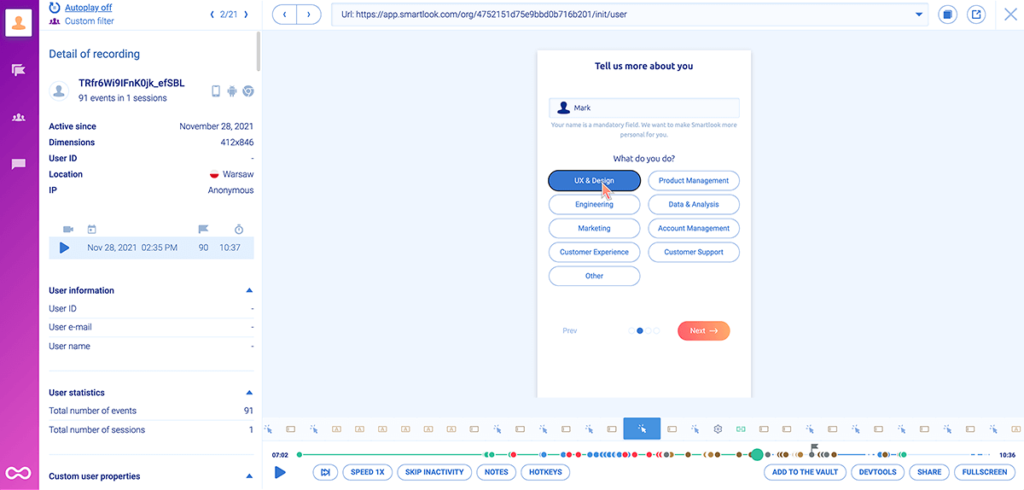This screenshot has height=490, width=1024.
Task: Click the events flag icon in sidebar
Action: [x=18, y=70]
